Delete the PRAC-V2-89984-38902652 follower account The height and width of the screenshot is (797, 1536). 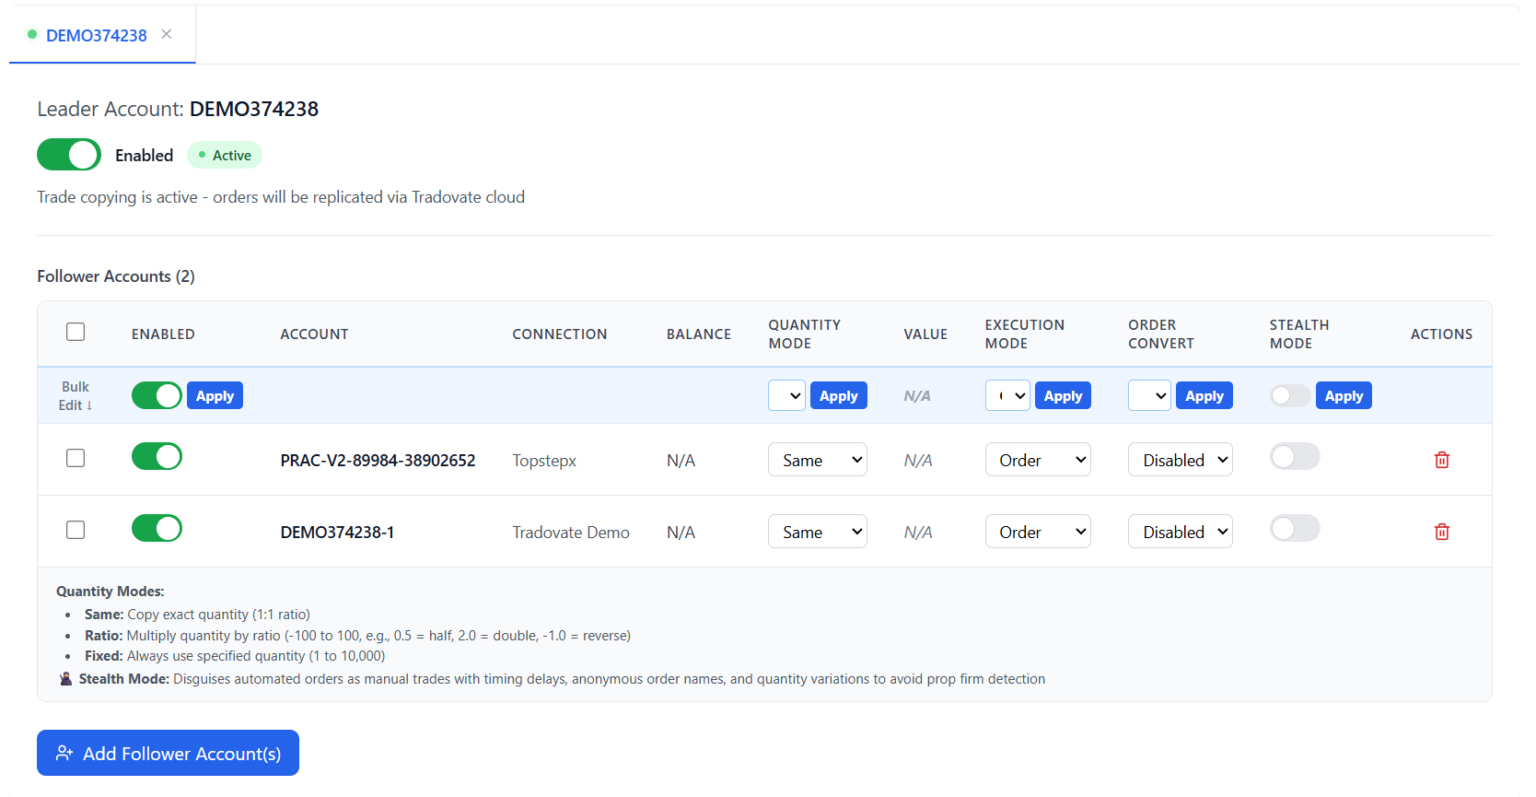(1441, 460)
